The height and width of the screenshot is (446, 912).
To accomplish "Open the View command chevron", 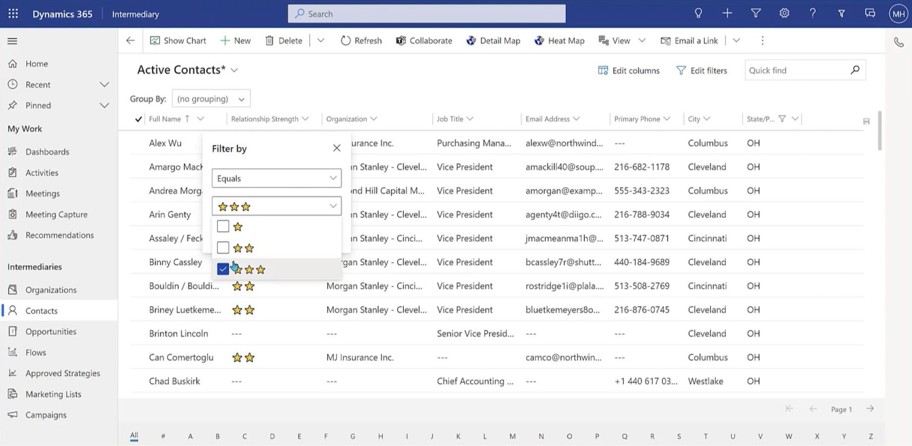I will 642,41.
